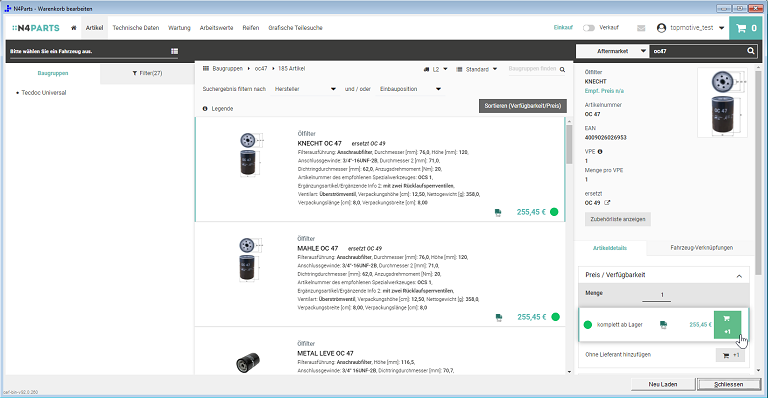Switch to the Filter(27) tab

(147, 73)
